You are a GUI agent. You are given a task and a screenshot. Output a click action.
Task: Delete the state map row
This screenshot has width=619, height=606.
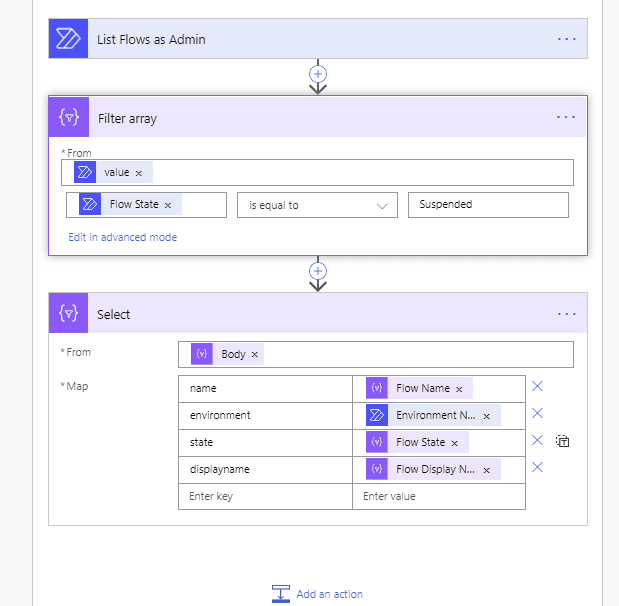tap(537, 440)
